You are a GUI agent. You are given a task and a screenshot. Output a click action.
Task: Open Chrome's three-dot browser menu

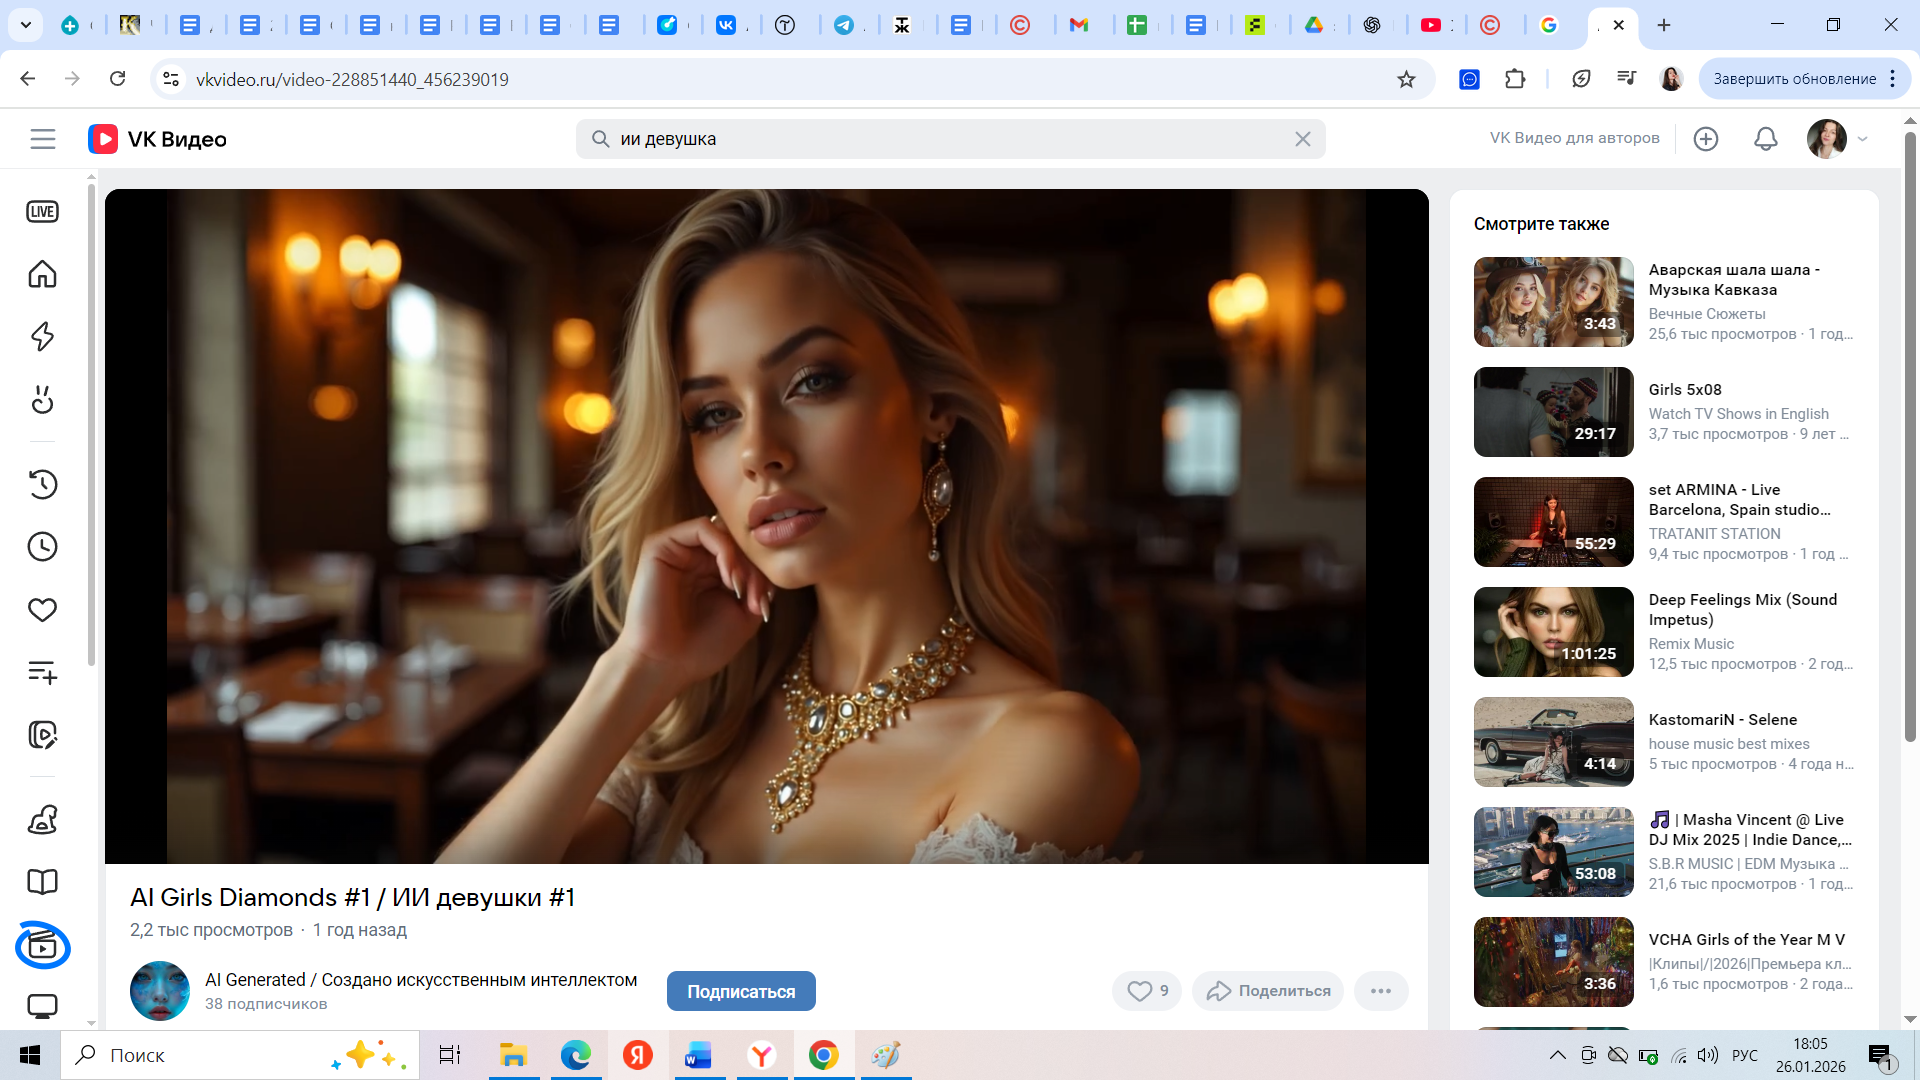[x=1891, y=79]
